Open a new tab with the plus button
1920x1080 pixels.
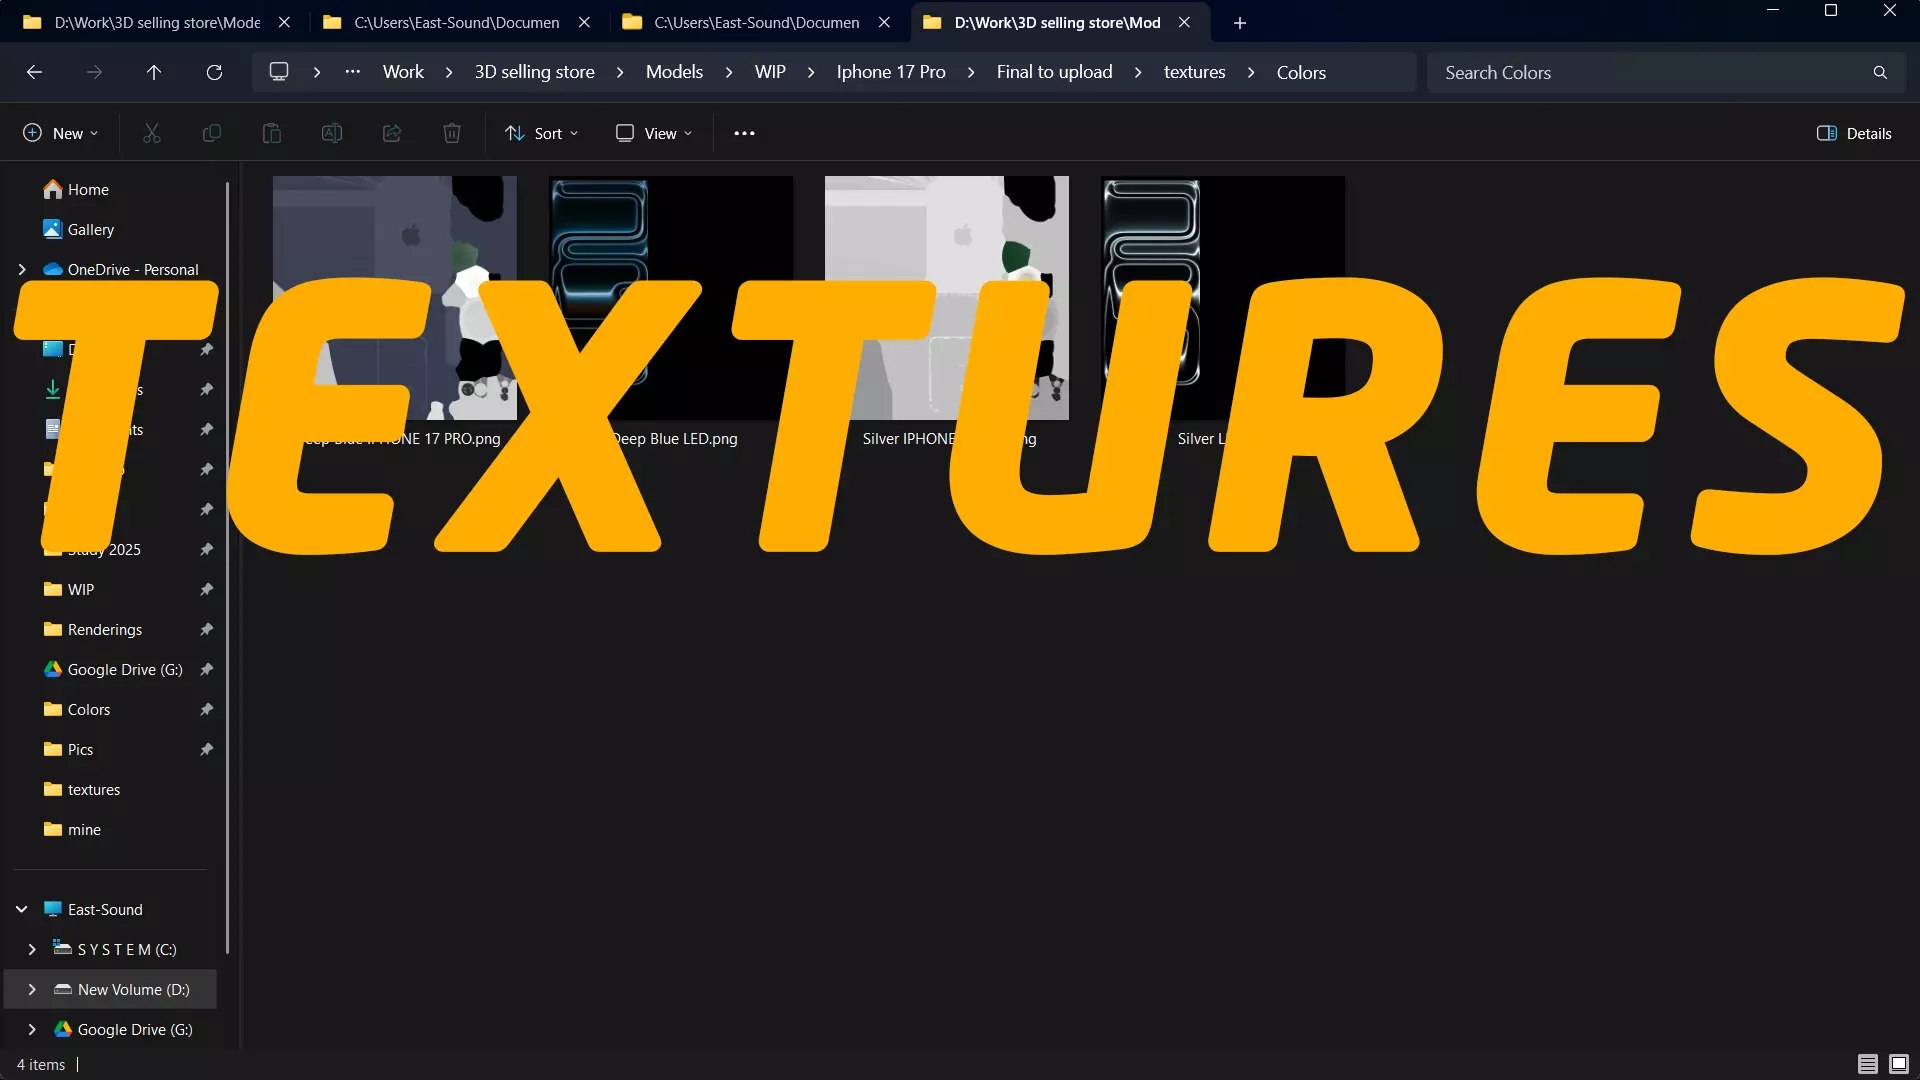[x=1240, y=22]
